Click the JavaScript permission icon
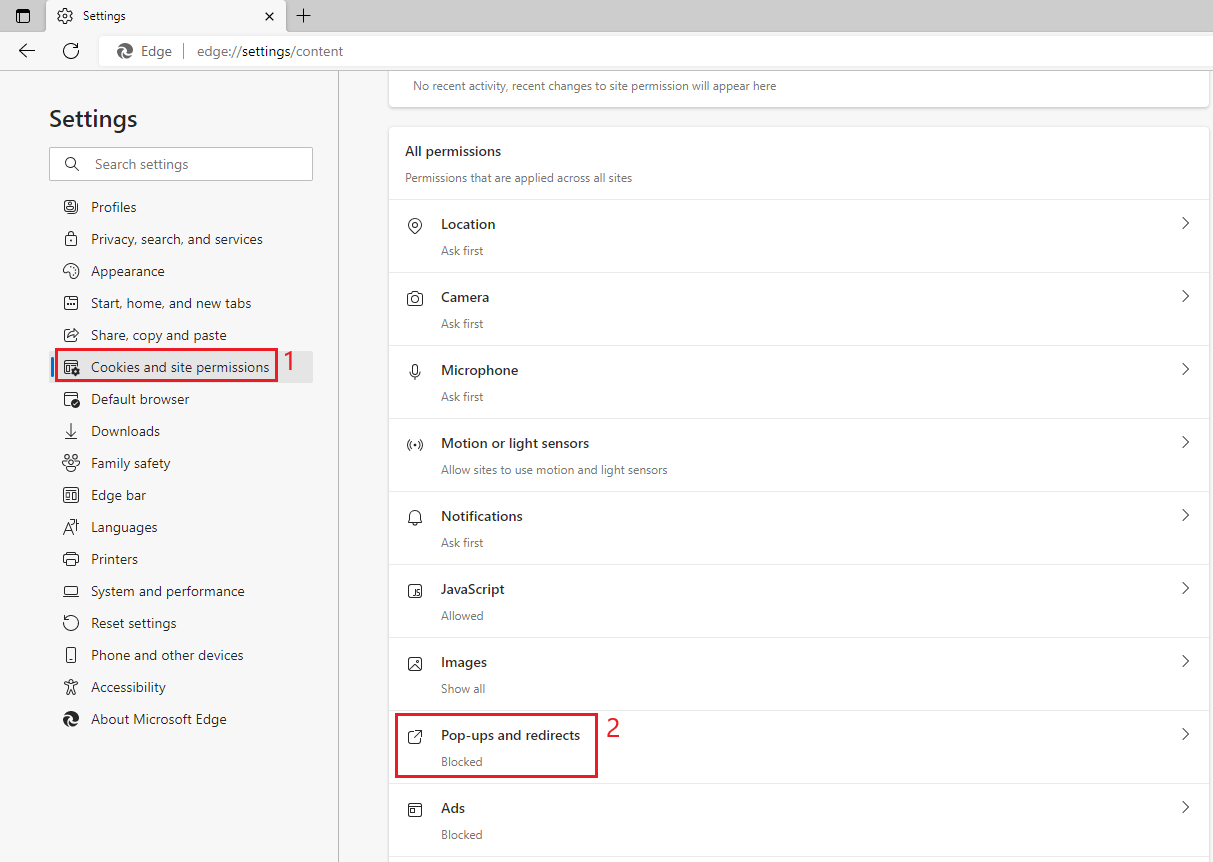 415,591
